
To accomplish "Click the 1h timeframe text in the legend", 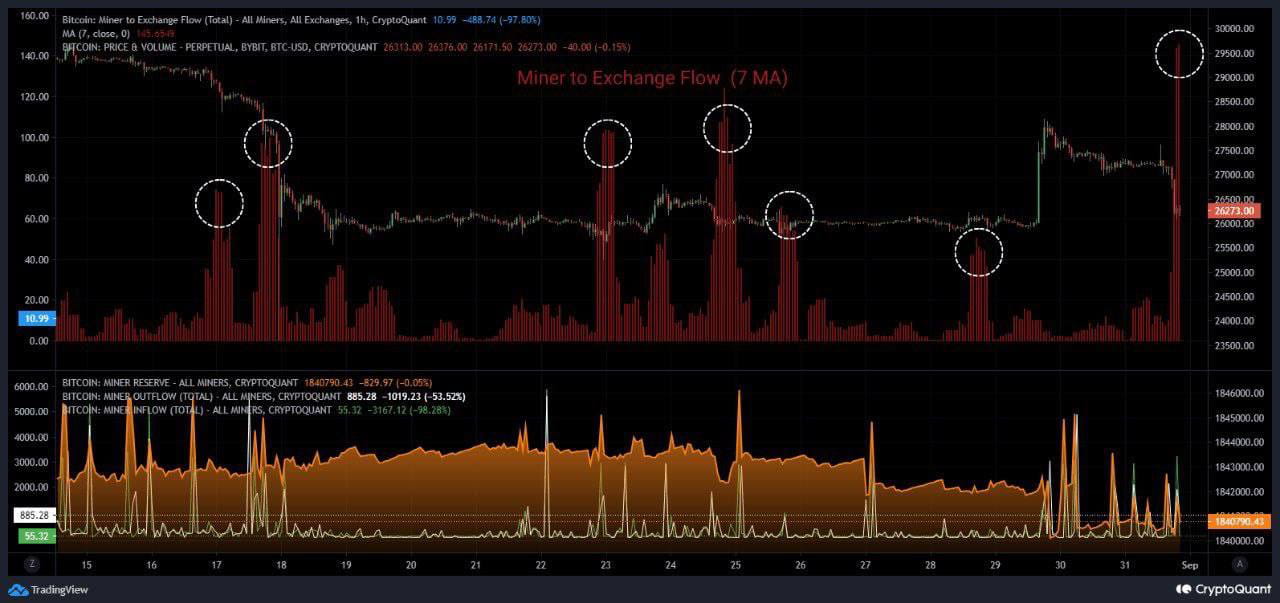I will [x=359, y=19].
